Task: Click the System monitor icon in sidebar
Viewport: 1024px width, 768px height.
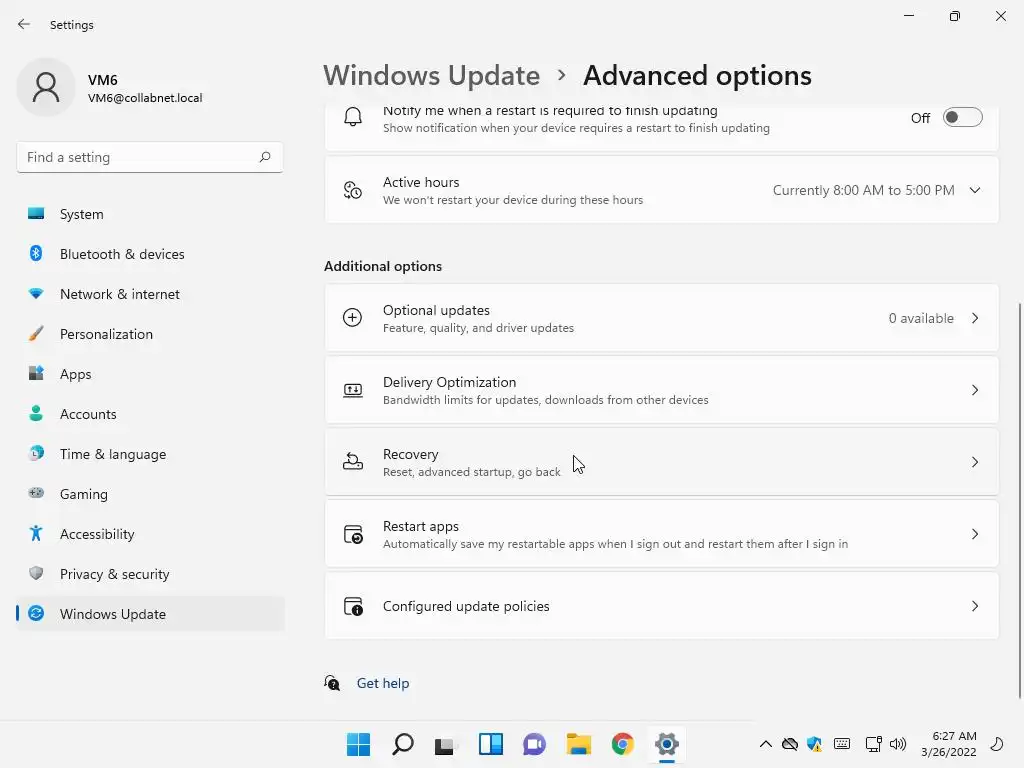Action: pos(36,214)
